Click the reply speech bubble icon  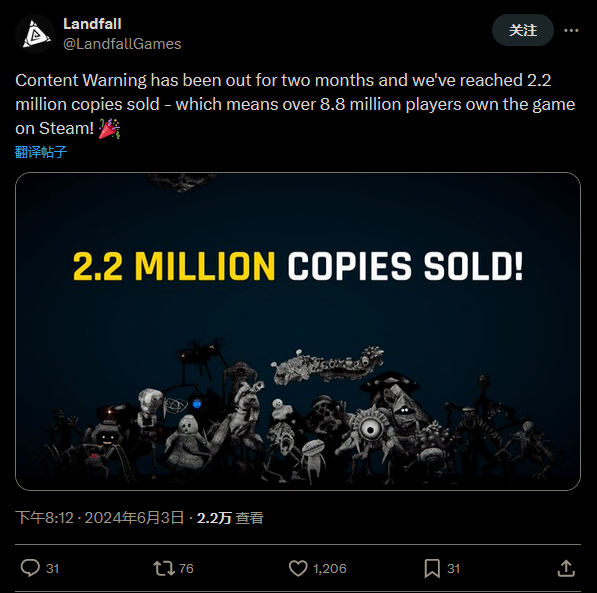click(x=30, y=568)
